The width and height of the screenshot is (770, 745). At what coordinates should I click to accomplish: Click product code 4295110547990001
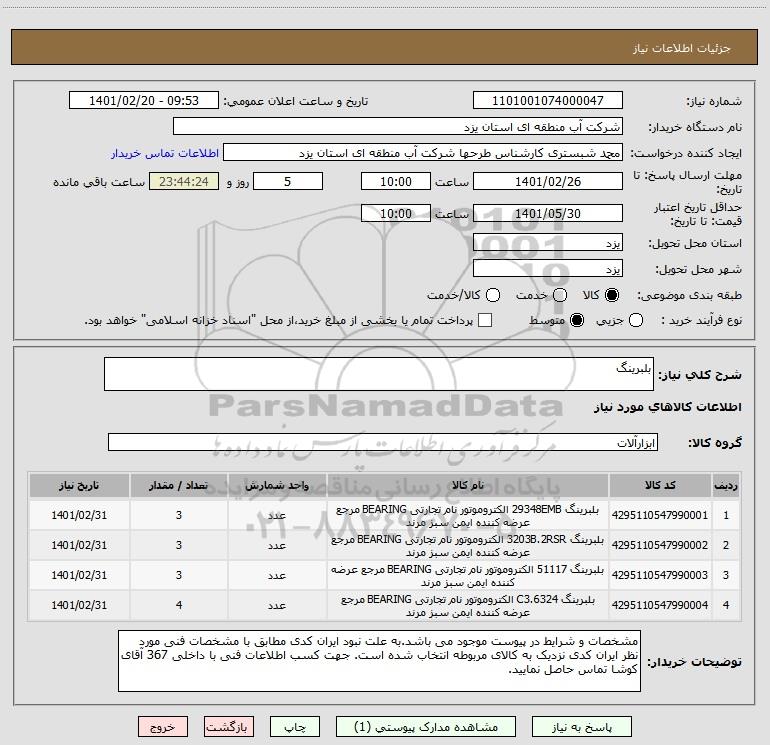(660, 515)
